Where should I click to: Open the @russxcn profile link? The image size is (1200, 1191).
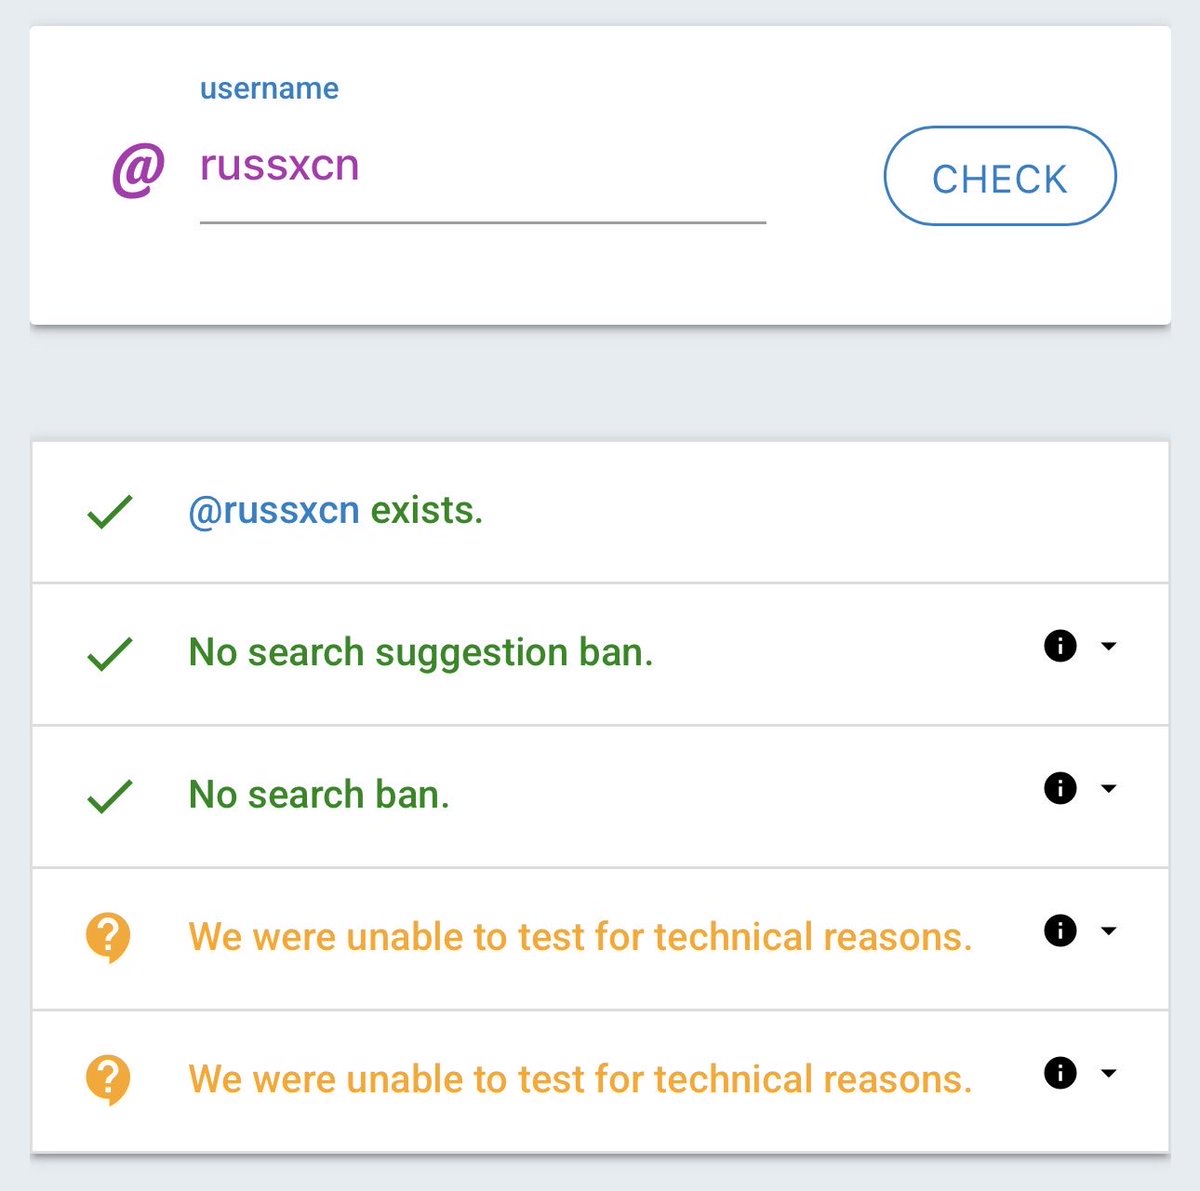click(x=274, y=511)
